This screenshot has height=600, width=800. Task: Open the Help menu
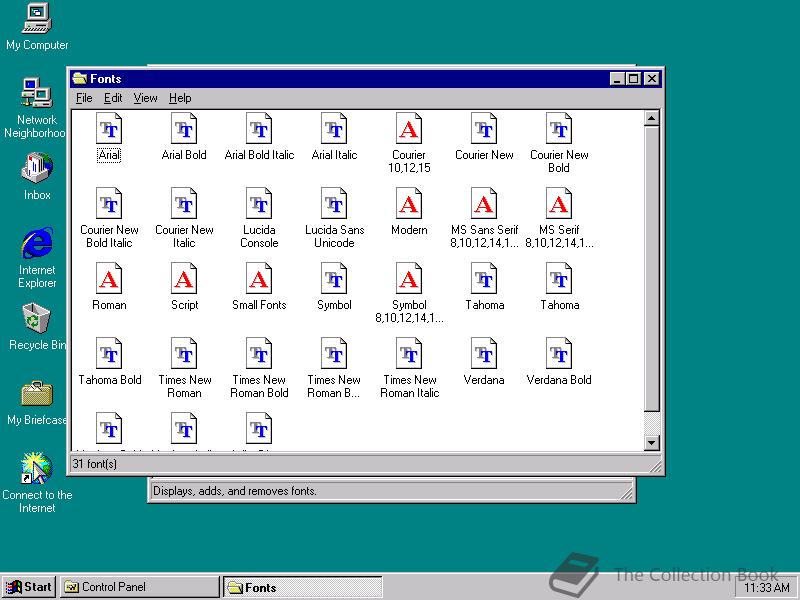point(180,98)
